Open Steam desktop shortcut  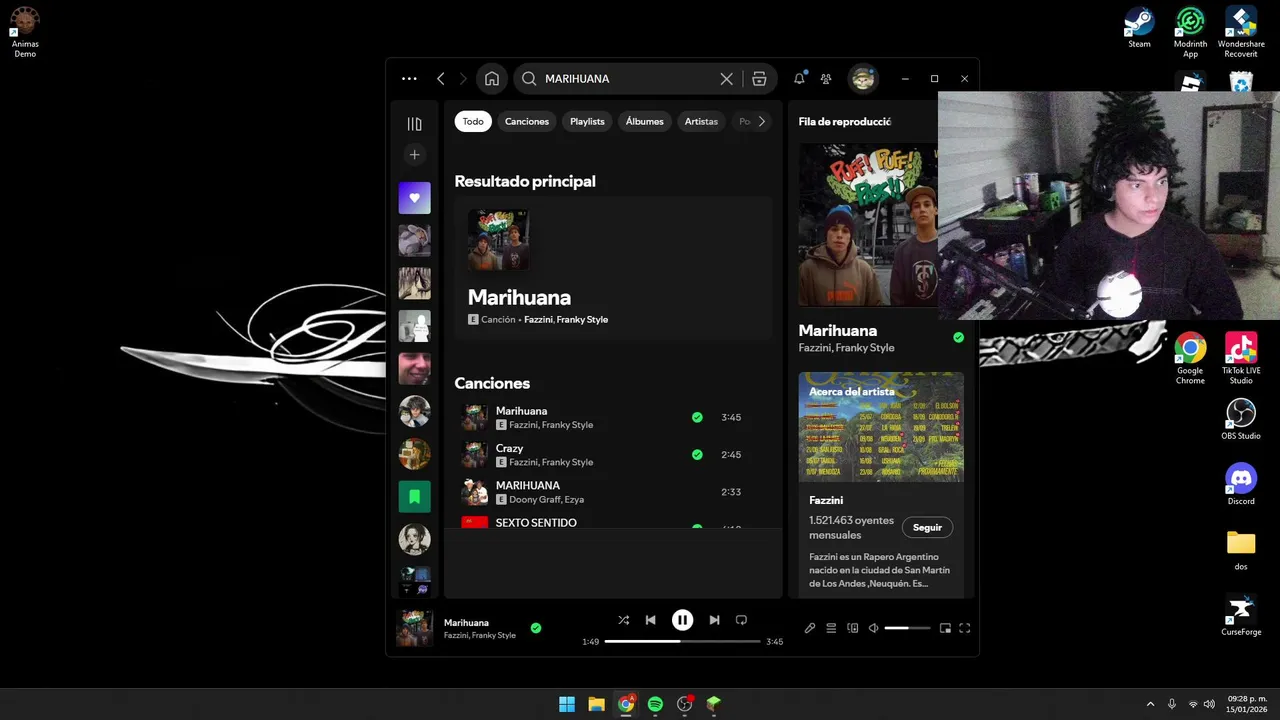(1139, 28)
